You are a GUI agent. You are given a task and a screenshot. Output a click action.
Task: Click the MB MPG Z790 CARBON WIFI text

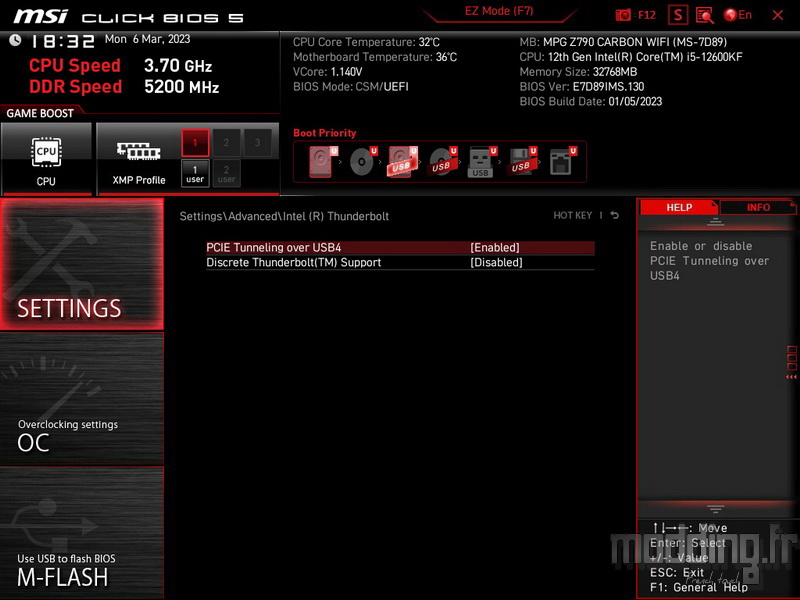(x=623, y=42)
